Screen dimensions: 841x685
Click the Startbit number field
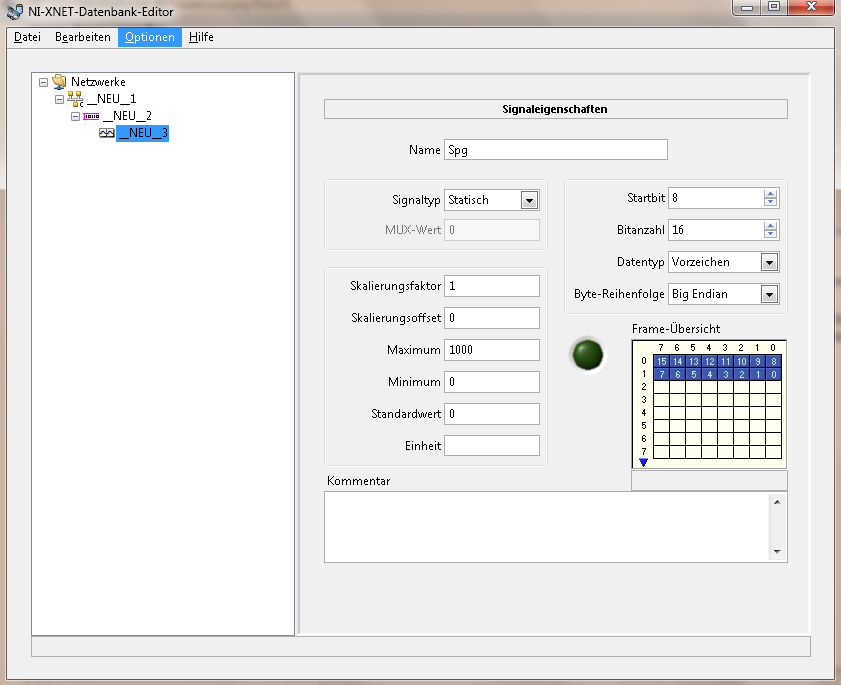715,198
